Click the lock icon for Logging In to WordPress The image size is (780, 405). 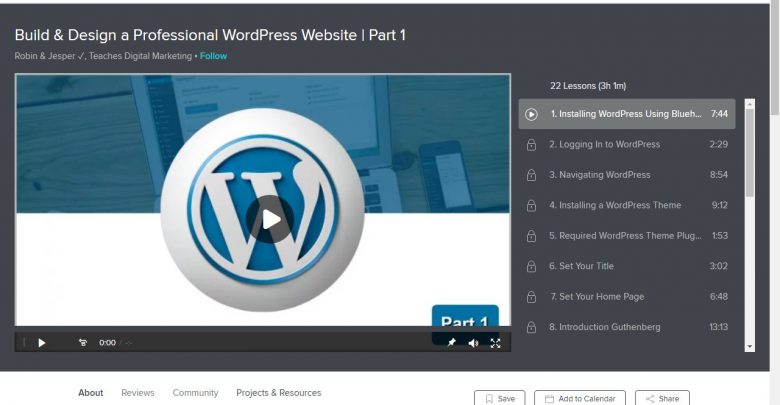531,145
